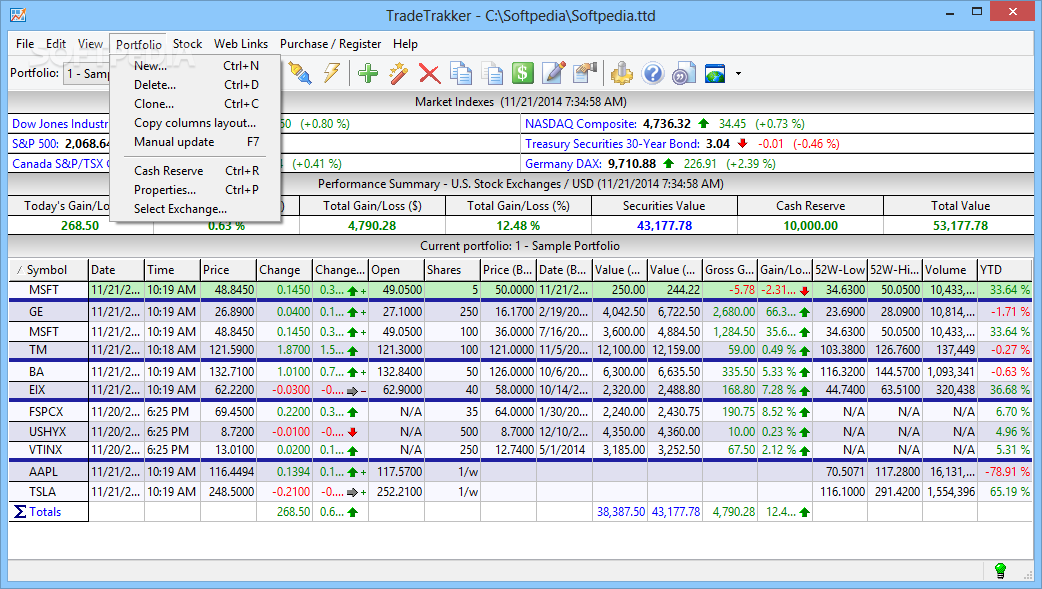
Task: Open the Web Links menu
Action: pos(241,44)
